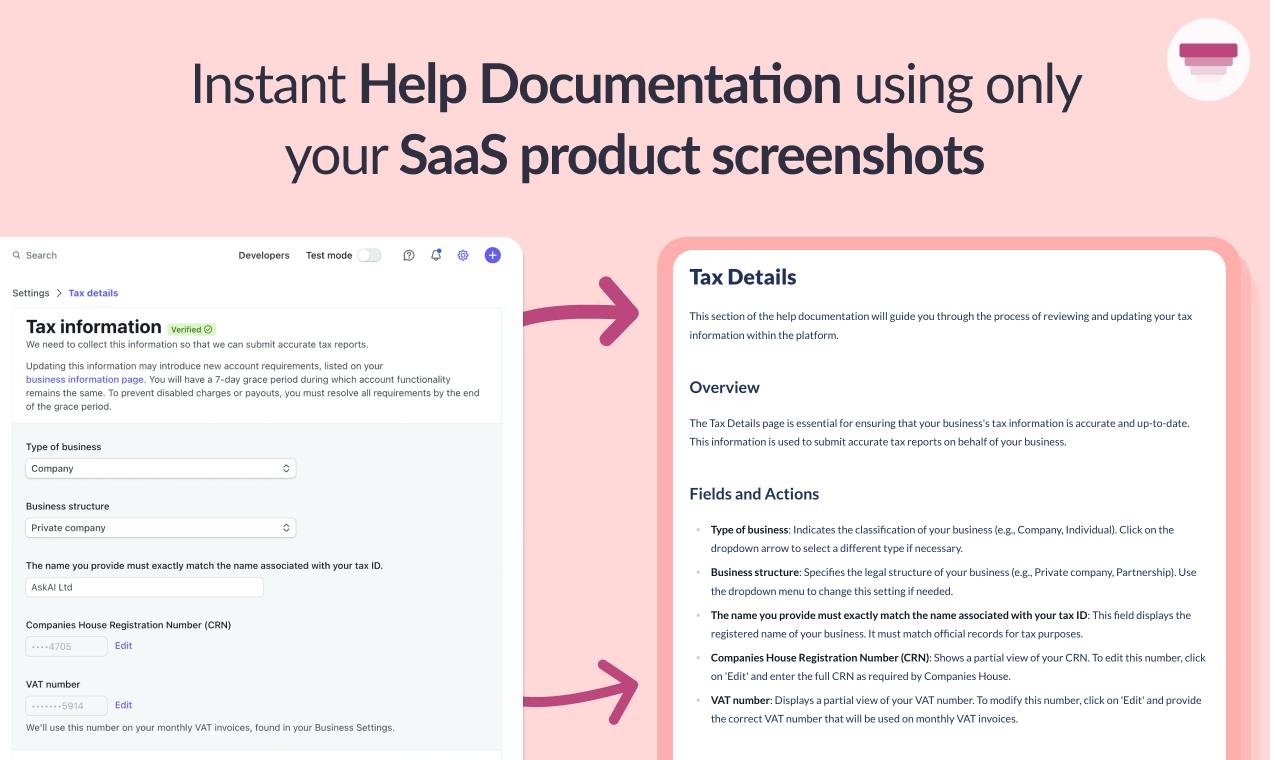
Task: Edit the Companies House Registration Number
Action: point(124,646)
